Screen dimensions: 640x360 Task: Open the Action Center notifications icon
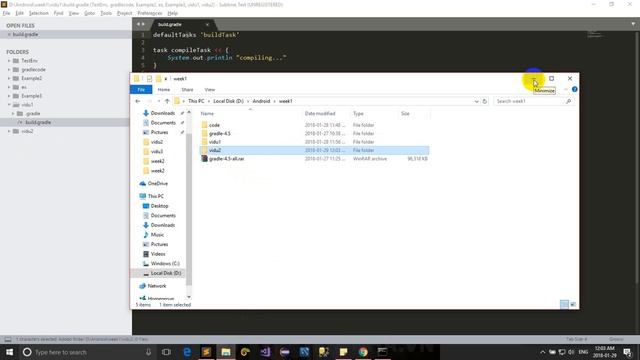pyautogui.click(x=627, y=352)
